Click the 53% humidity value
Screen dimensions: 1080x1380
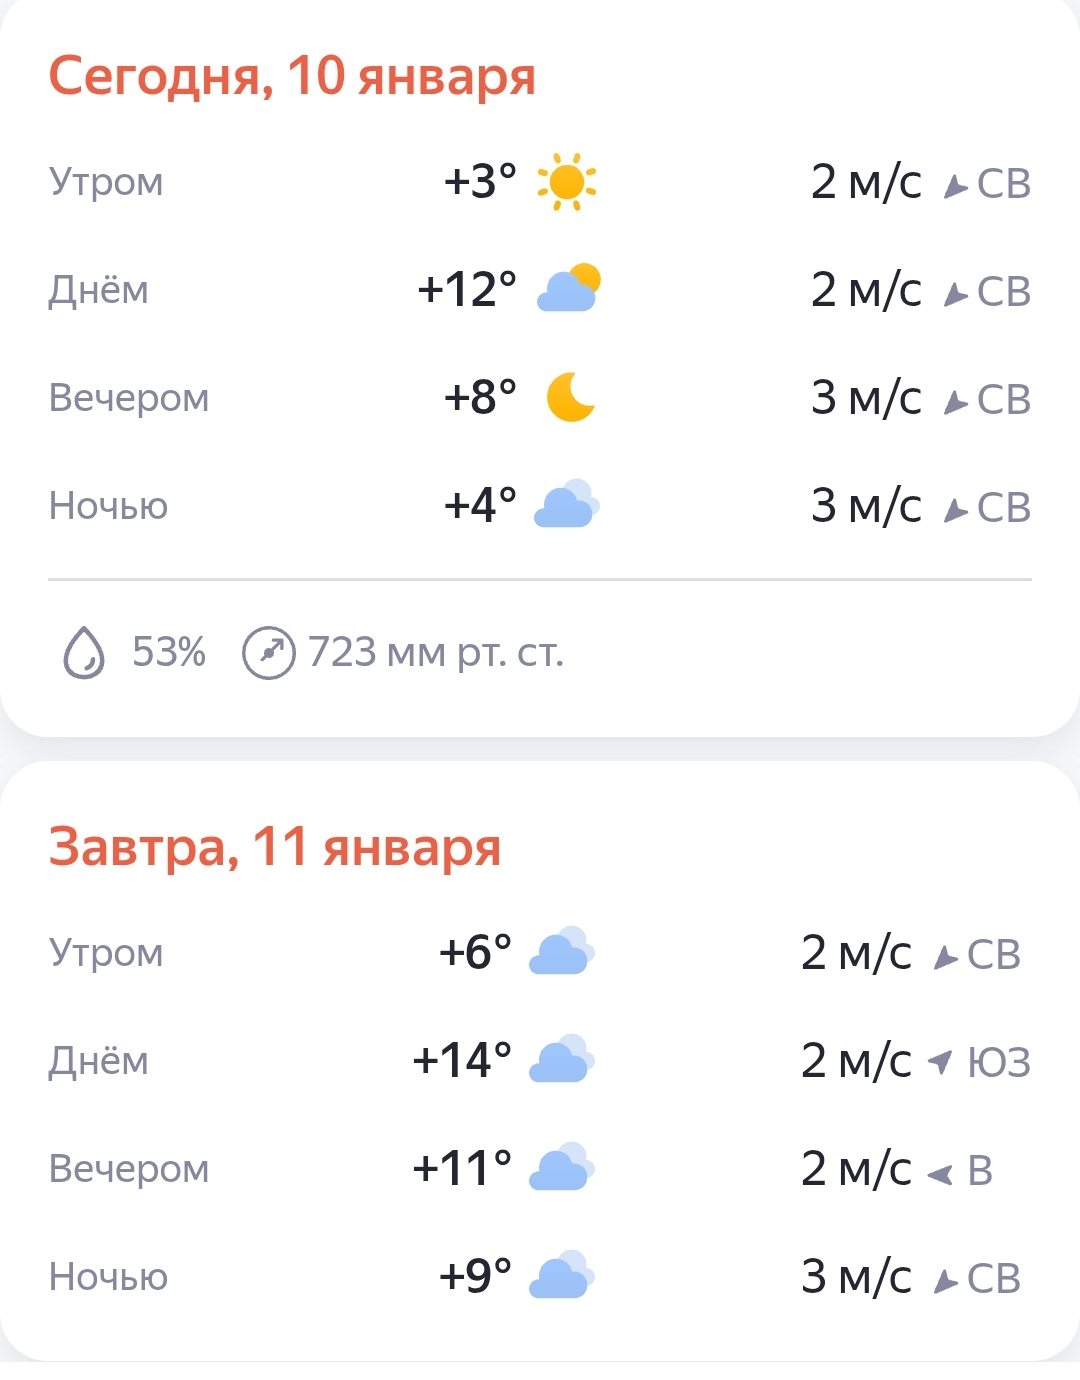(x=169, y=653)
